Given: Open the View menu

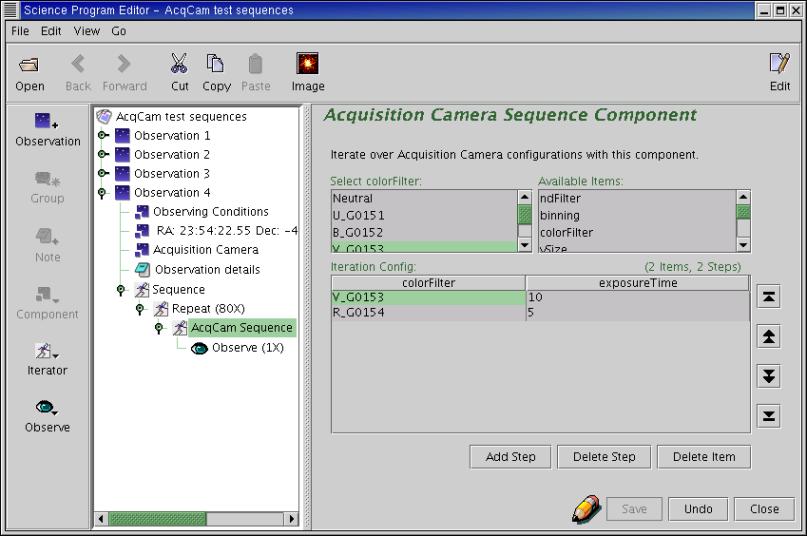Looking at the screenshot, I should point(86,31).
